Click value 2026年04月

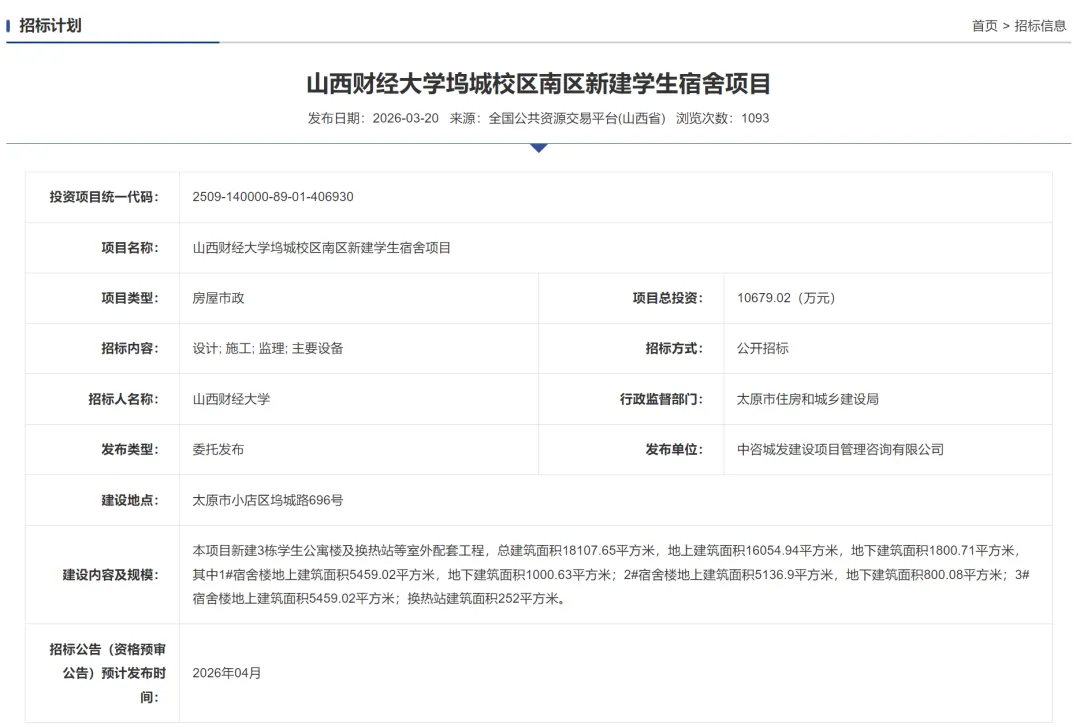[x=227, y=673]
